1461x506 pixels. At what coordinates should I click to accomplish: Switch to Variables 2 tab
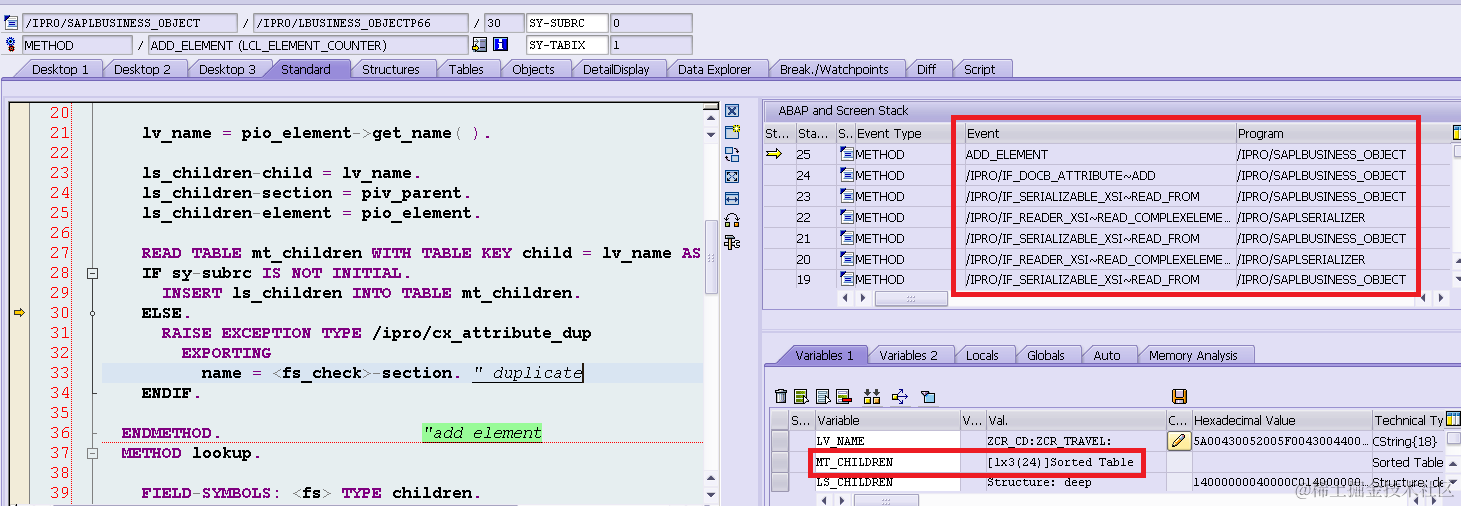tap(908, 355)
